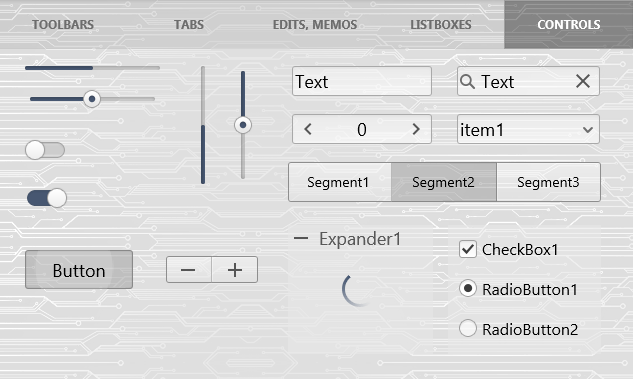Click the vertical progress bar

click(203, 125)
